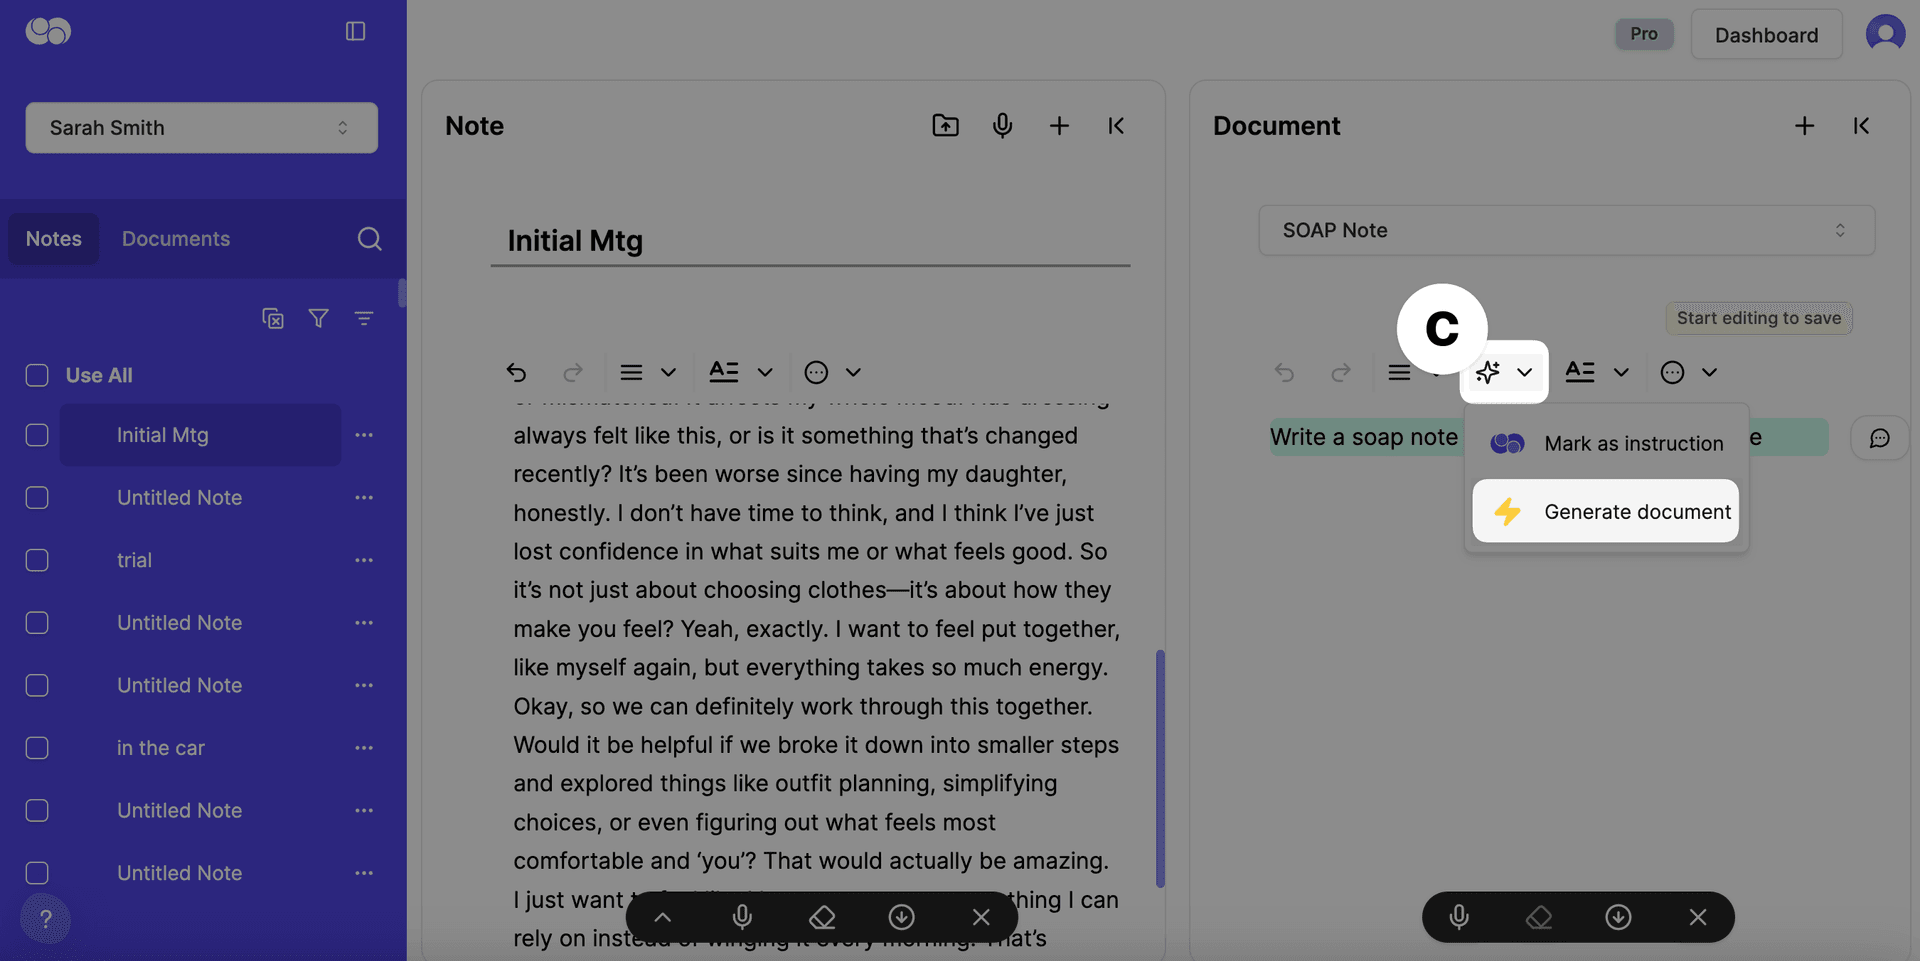The height and width of the screenshot is (961, 1920).
Task: Click the download icon in the Document floating toolbar
Action: 1618,917
